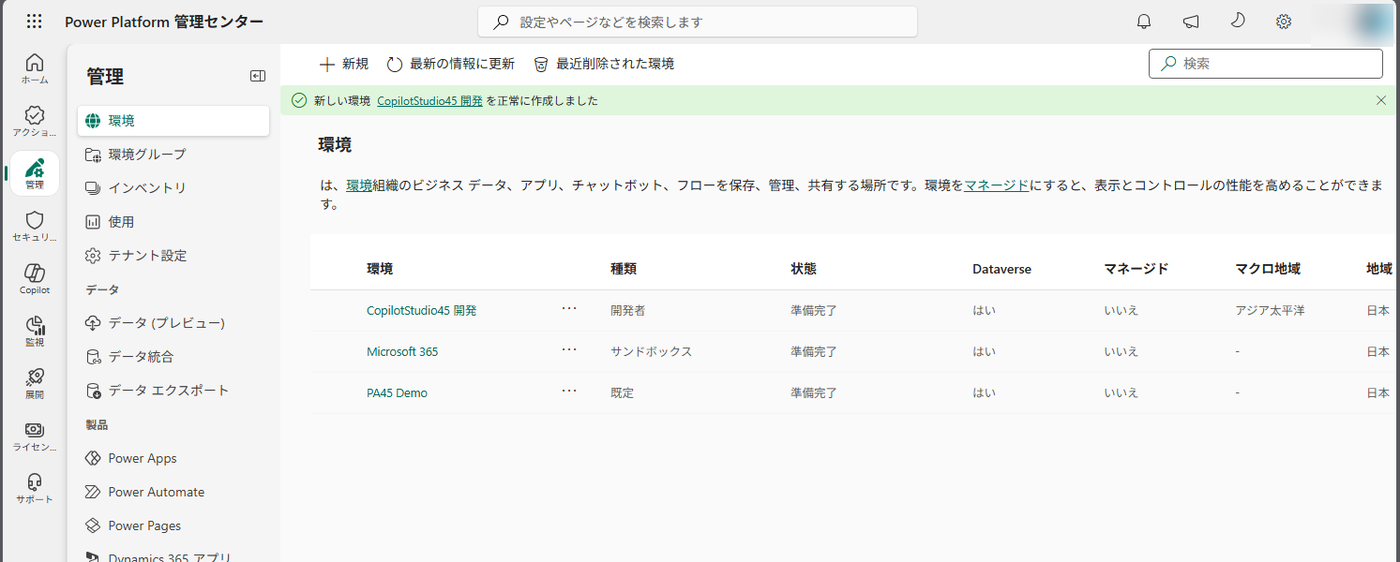Viewport: 1400px width, 562px height.
Task: Click the 環境 link in description
Action: pyautogui.click(x=359, y=185)
